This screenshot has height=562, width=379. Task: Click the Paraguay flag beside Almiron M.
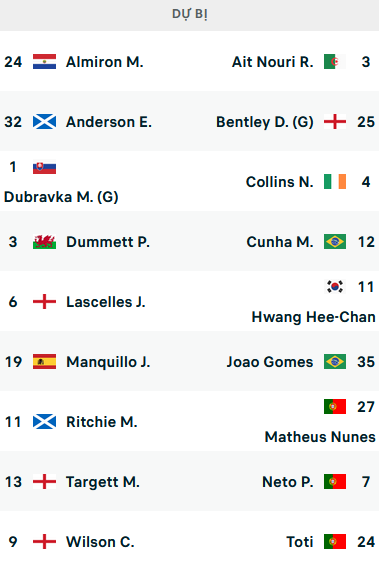(x=44, y=62)
